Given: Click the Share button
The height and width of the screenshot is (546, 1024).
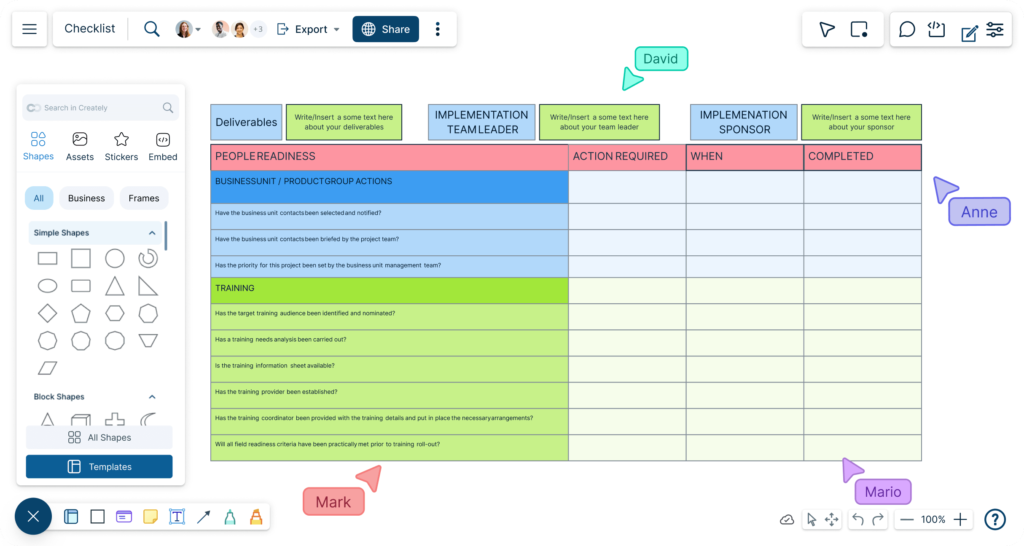Looking at the screenshot, I should pos(385,29).
